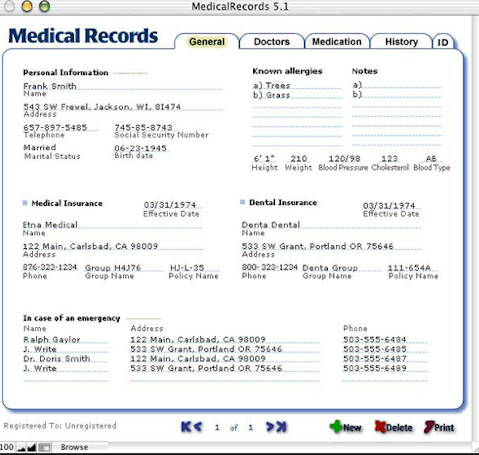Screen dimensions: 479x455
Task: Click the yellow minimize window button
Action: pyautogui.click(x=27, y=6)
